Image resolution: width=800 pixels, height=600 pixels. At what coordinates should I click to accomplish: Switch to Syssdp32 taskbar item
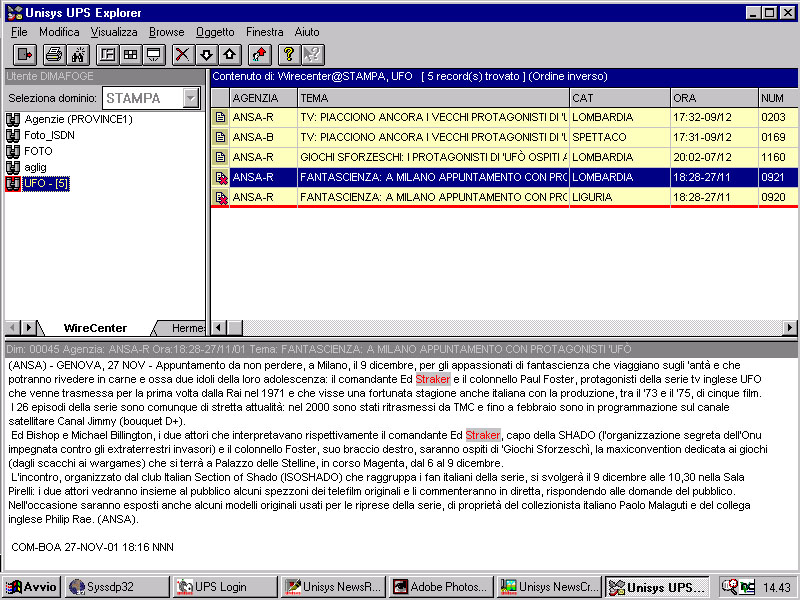(117, 587)
